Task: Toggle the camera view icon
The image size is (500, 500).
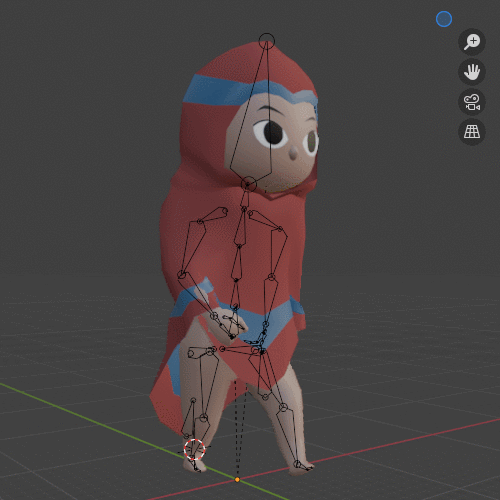Action: [472, 102]
